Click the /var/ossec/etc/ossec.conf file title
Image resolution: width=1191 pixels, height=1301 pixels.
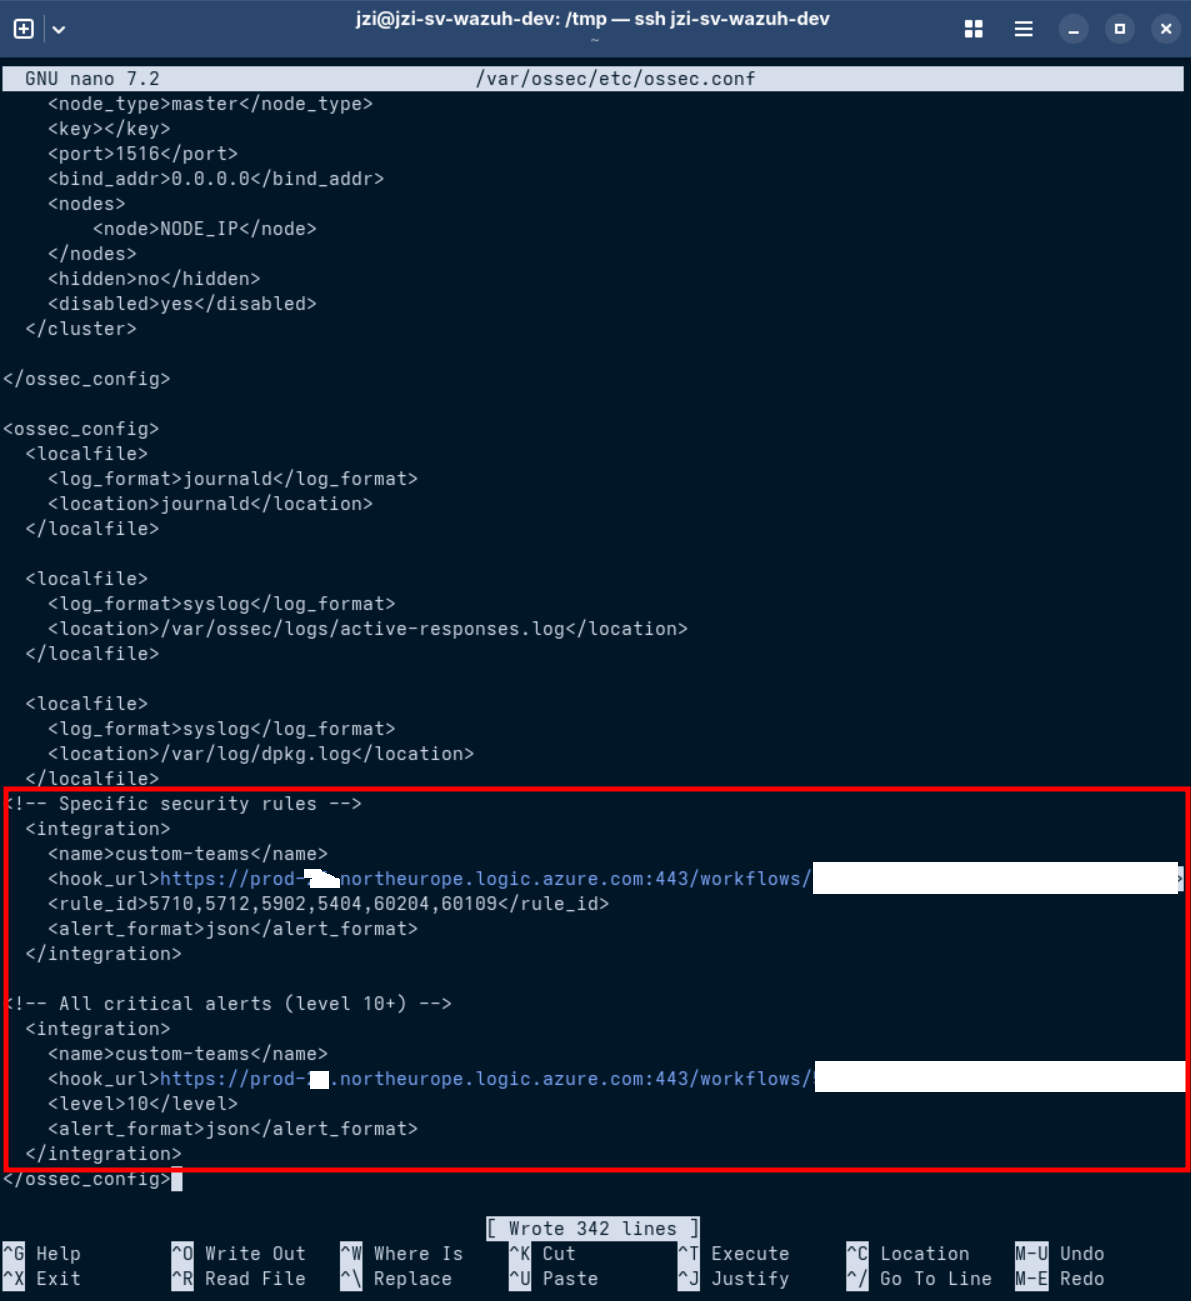coord(616,79)
